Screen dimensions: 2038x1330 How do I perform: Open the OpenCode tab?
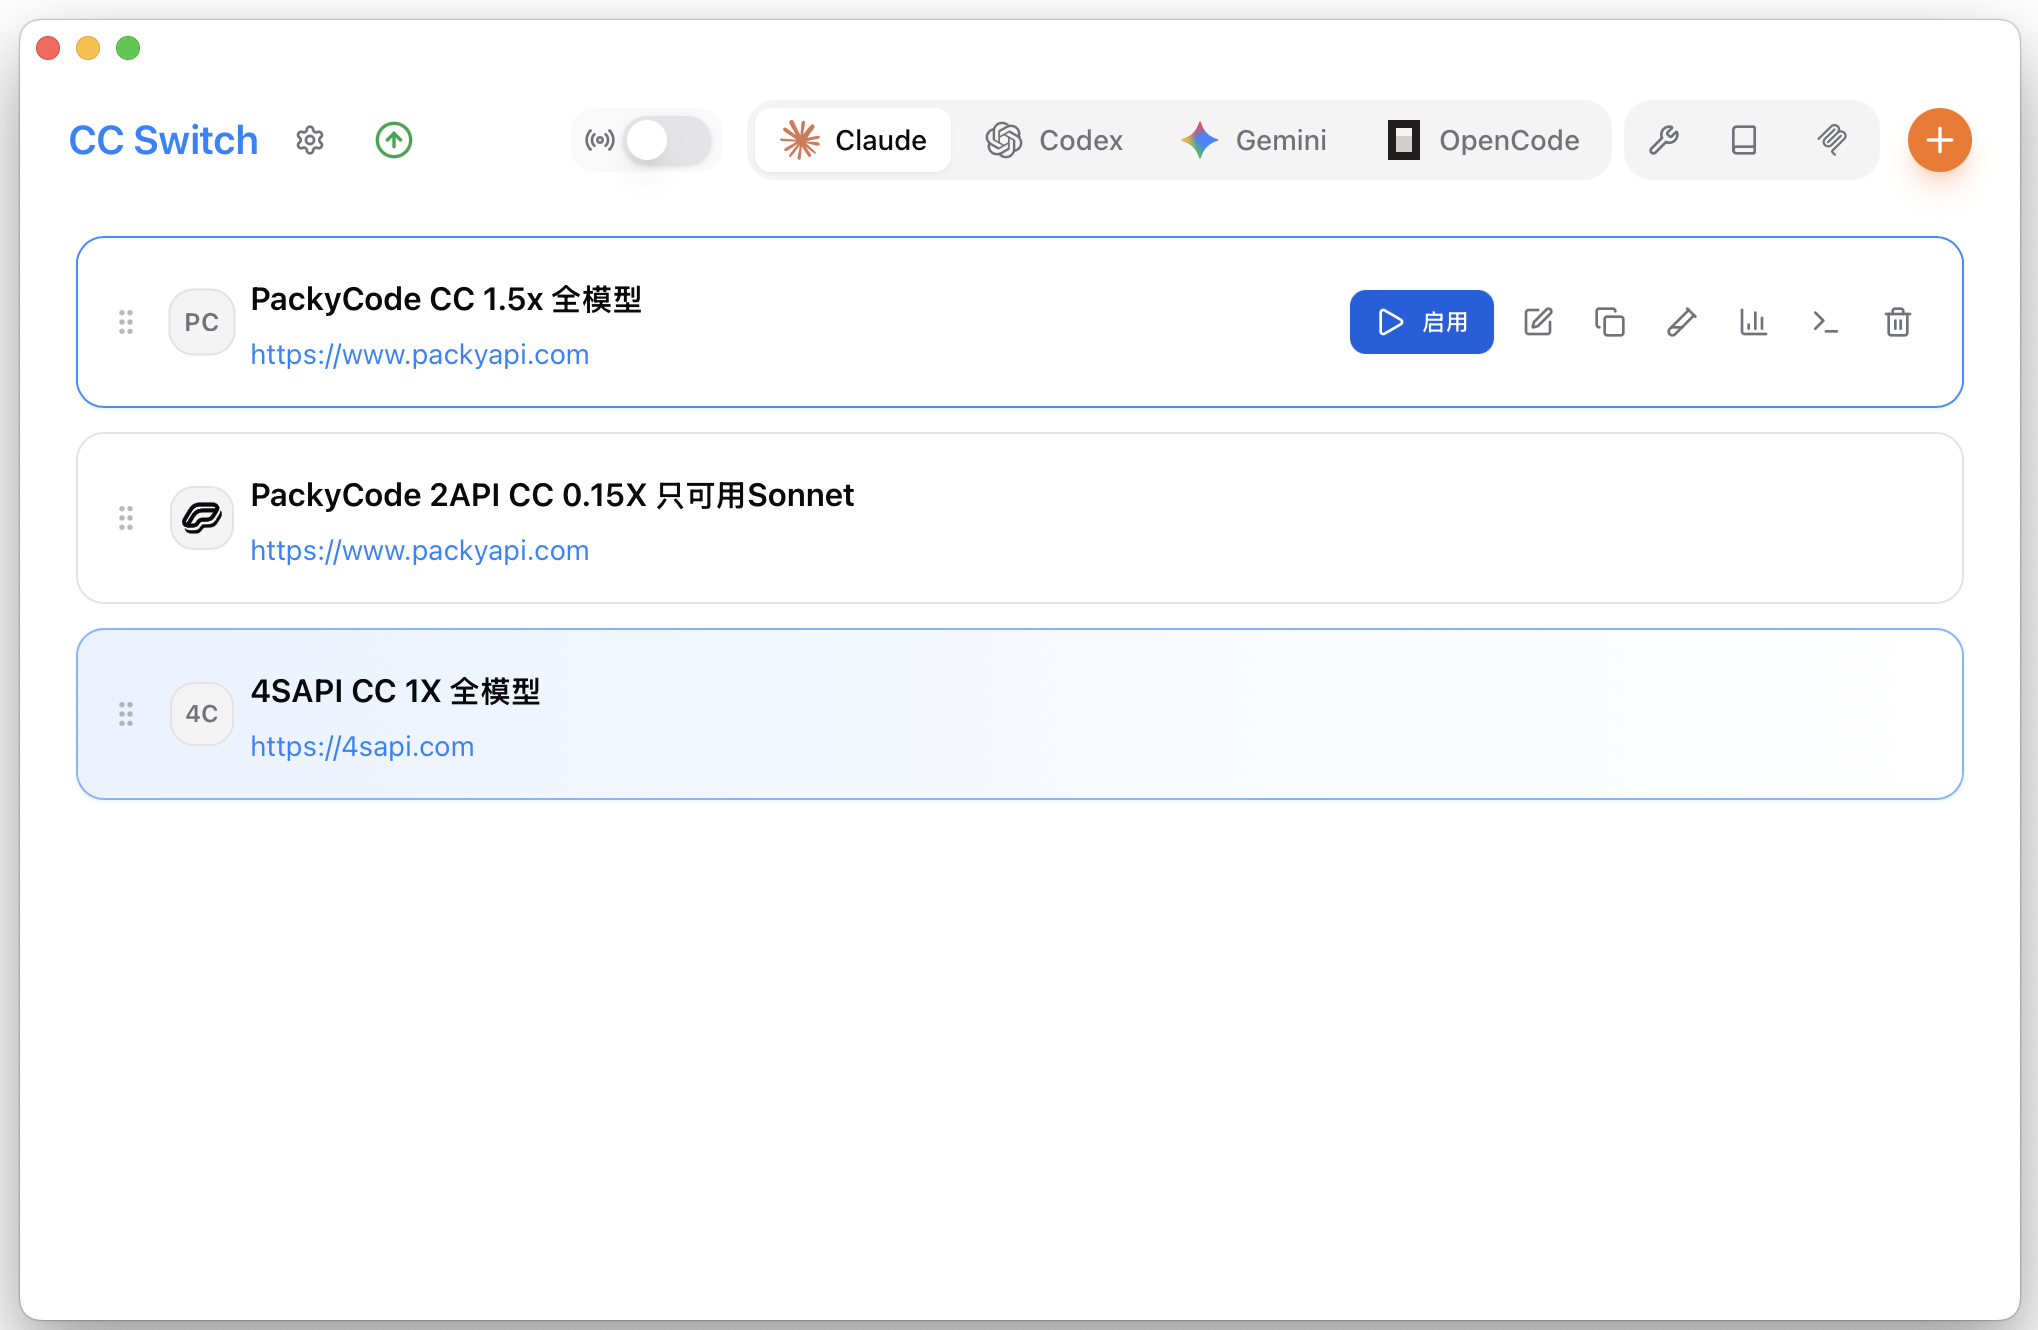click(1484, 140)
